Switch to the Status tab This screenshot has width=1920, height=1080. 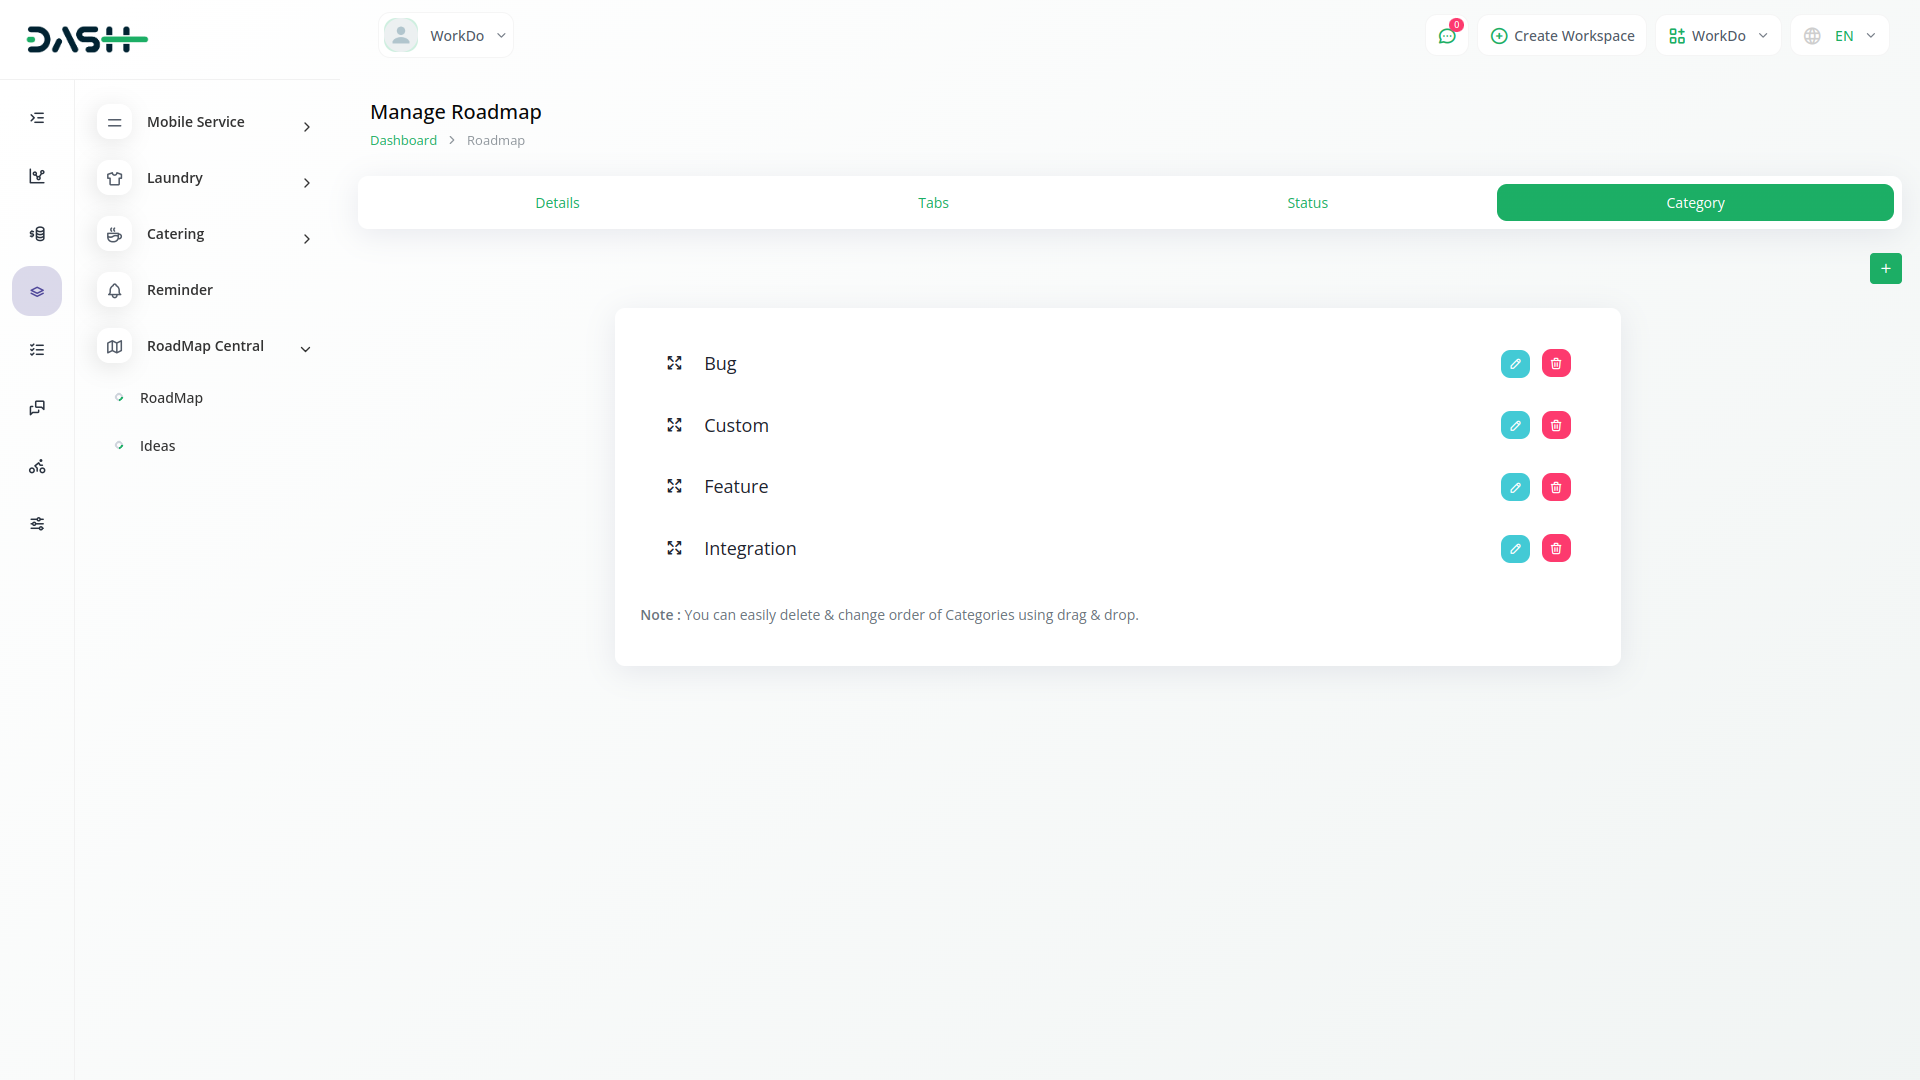coord(1307,203)
